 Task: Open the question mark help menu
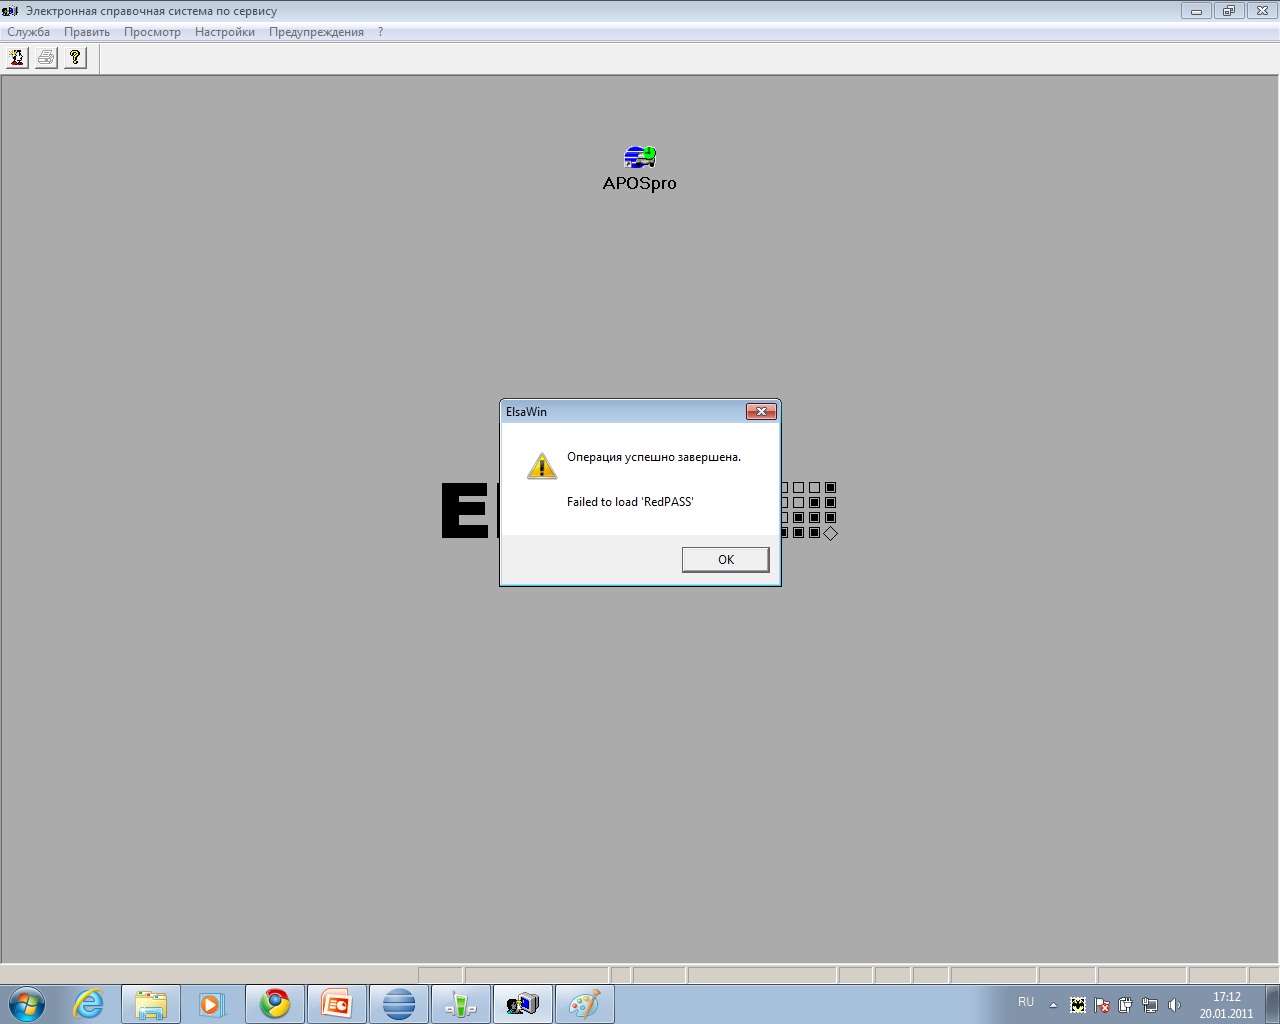[x=380, y=32]
